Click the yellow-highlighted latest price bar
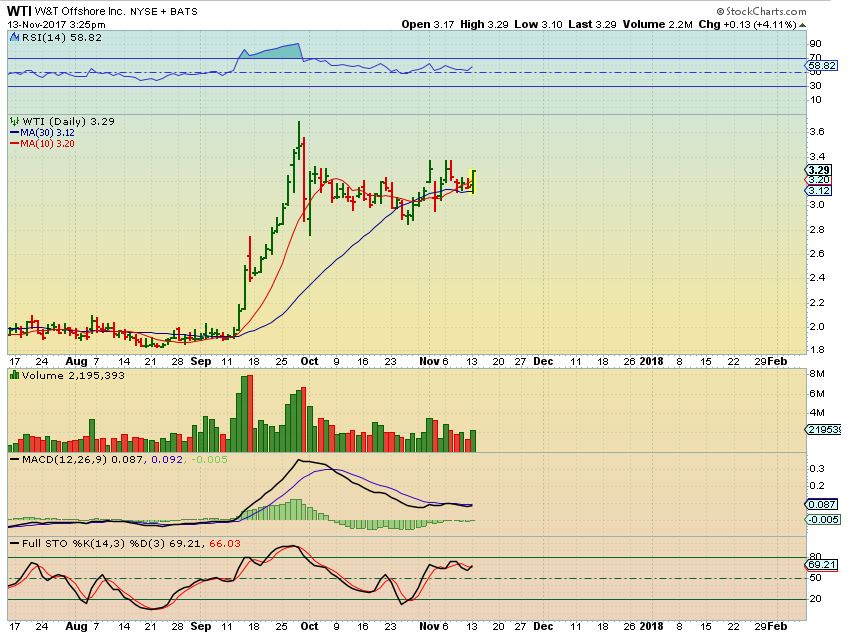 point(472,181)
